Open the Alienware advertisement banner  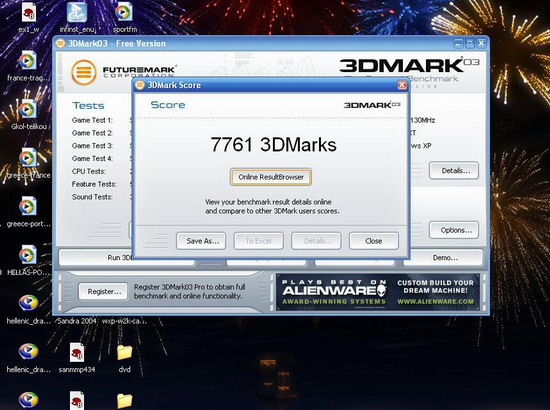coord(378,293)
